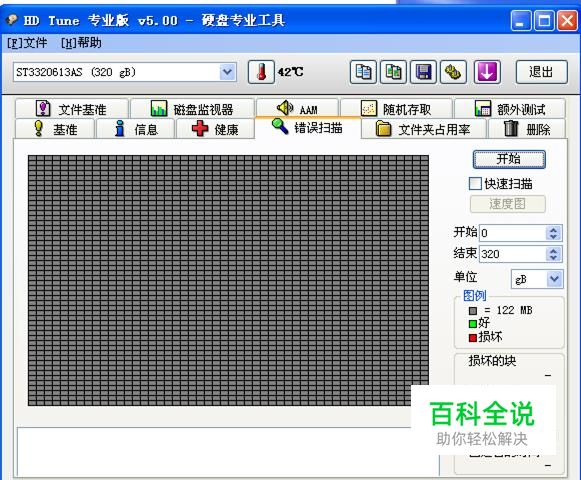Open the options gears icon

point(453,72)
